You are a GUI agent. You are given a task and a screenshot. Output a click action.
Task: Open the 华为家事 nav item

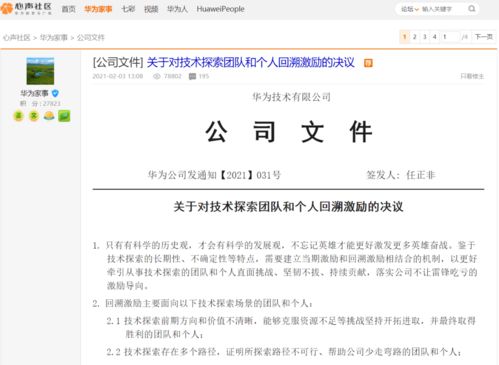pyautogui.click(x=98, y=9)
